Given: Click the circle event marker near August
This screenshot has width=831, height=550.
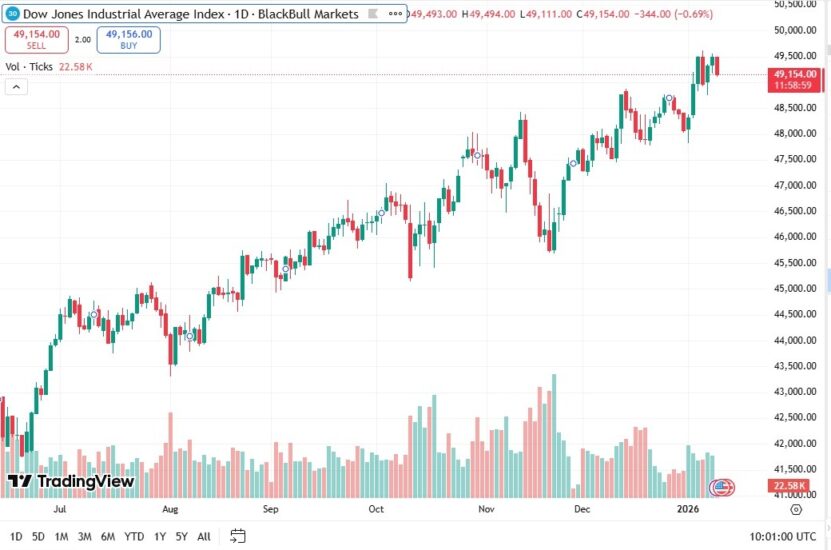Looking at the screenshot, I should click(190, 336).
